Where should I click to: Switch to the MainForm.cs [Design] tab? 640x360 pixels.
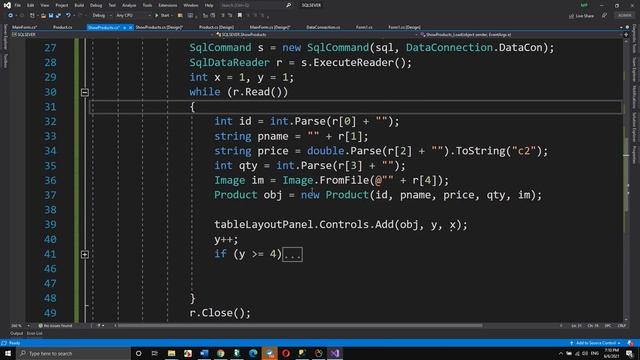pos(270,27)
